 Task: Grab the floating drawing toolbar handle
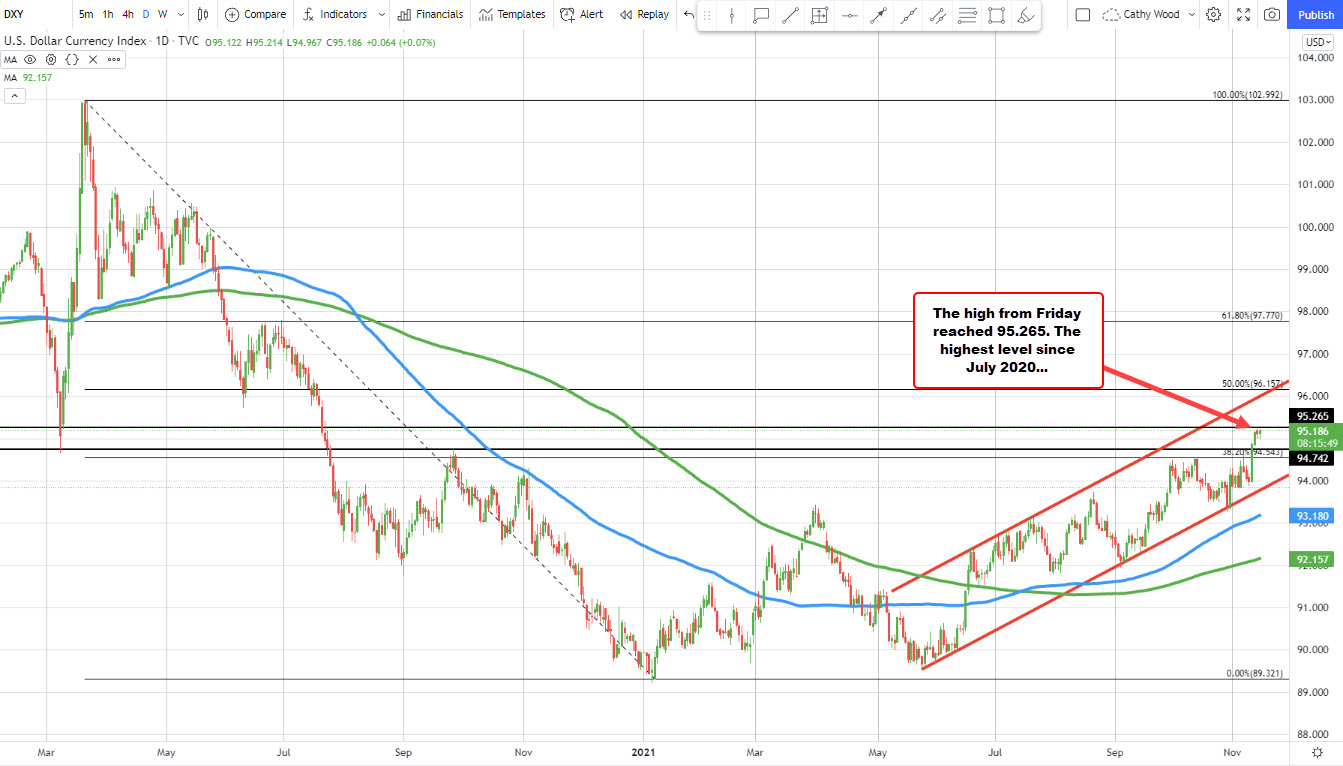click(x=707, y=15)
